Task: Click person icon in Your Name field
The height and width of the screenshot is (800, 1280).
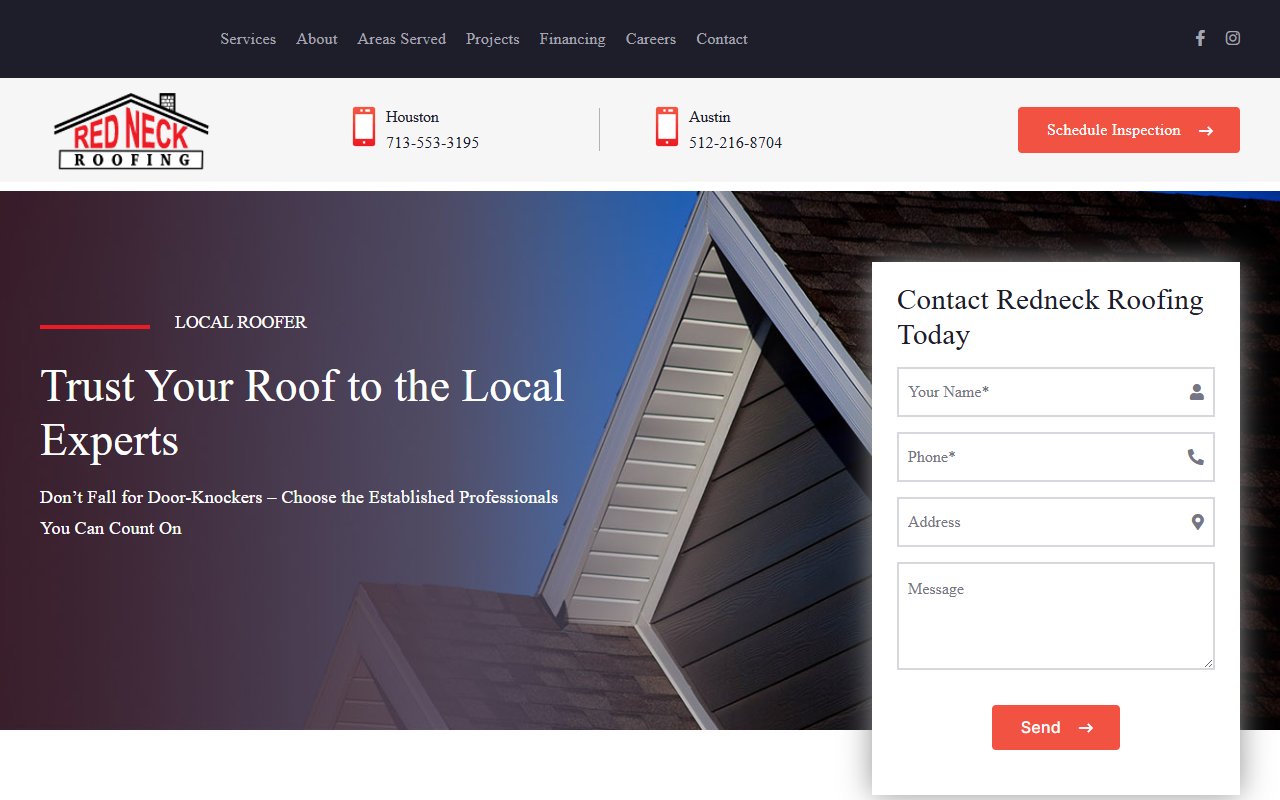Action: [x=1197, y=392]
